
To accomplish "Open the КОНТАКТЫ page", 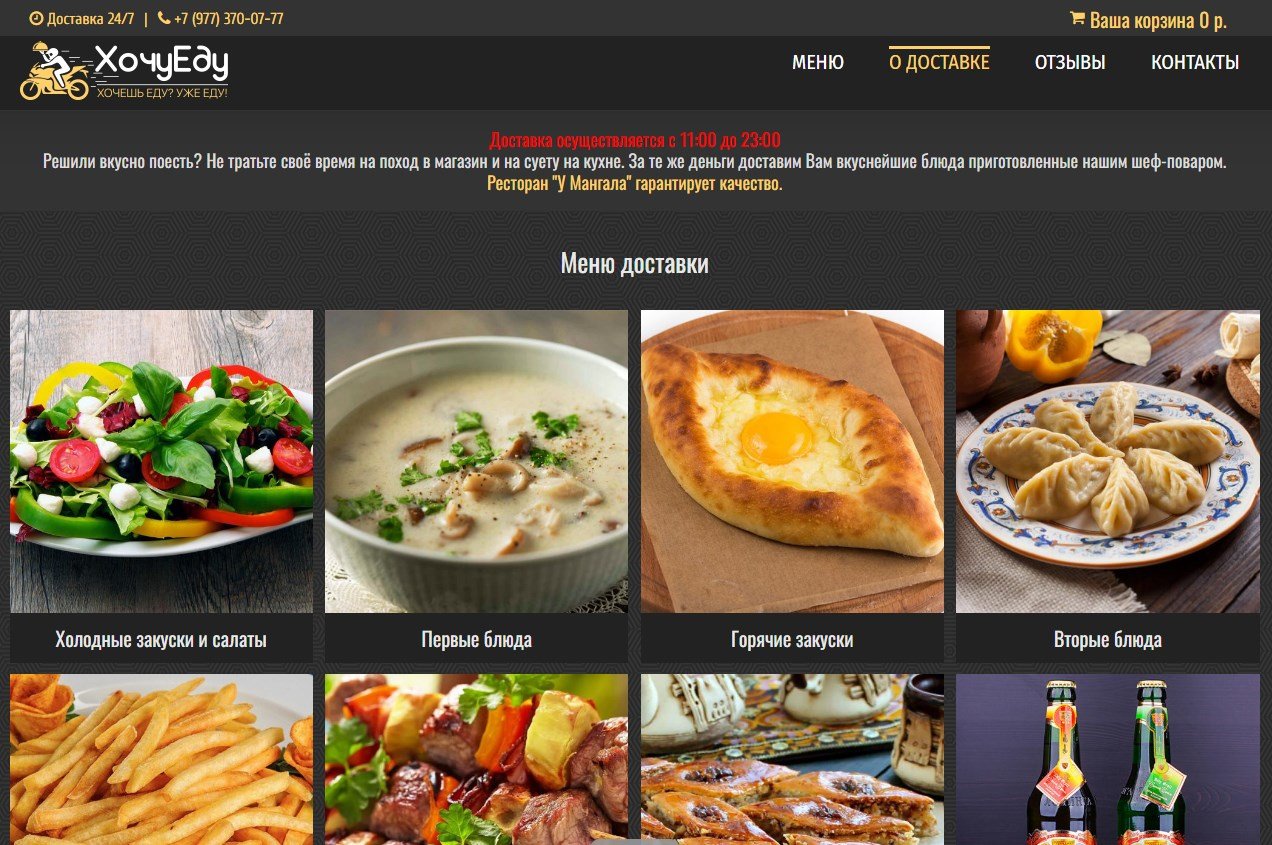I will point(1195,62).
